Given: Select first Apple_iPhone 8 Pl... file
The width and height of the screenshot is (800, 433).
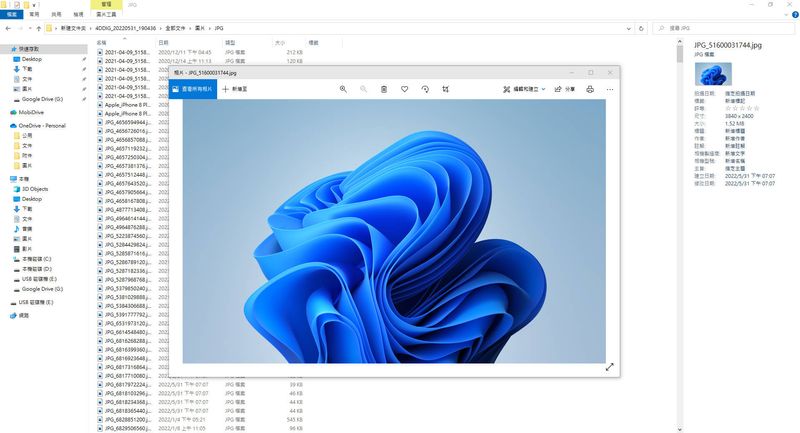Looking at the screenshot, I should (x=128, y=105).
